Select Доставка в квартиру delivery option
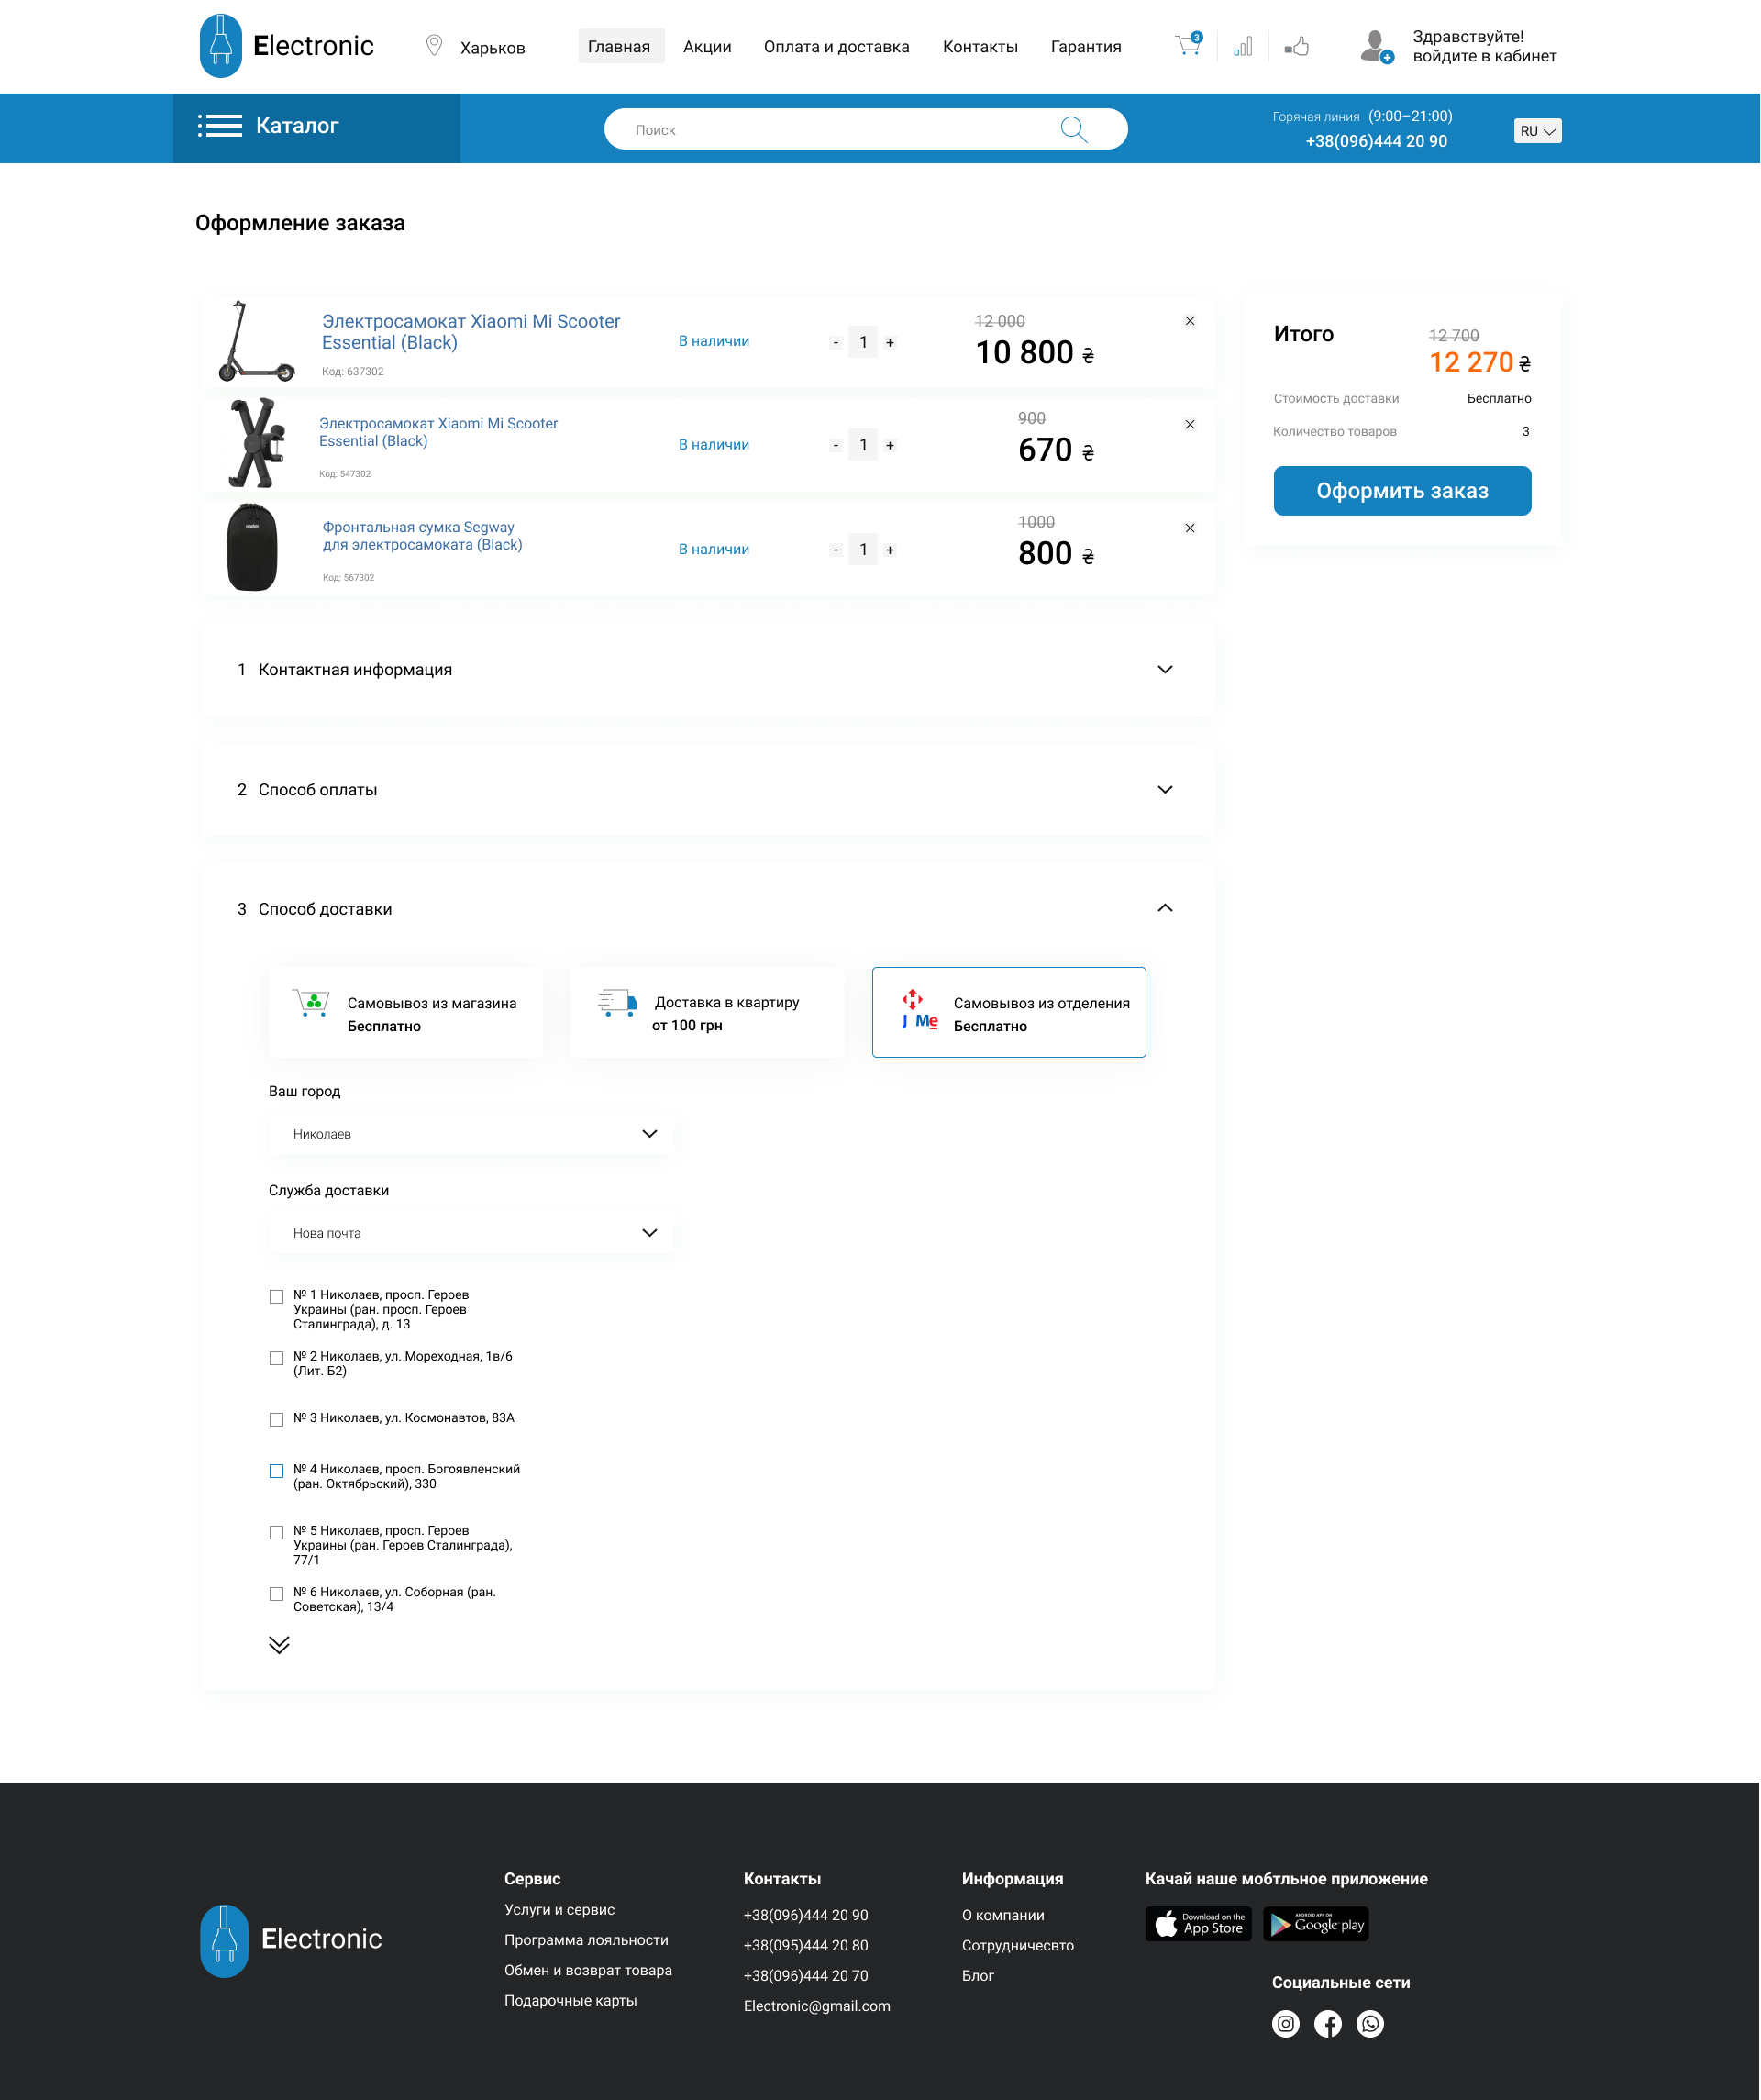Viewport: 1761px width, 2100px height. [707, 1012]
